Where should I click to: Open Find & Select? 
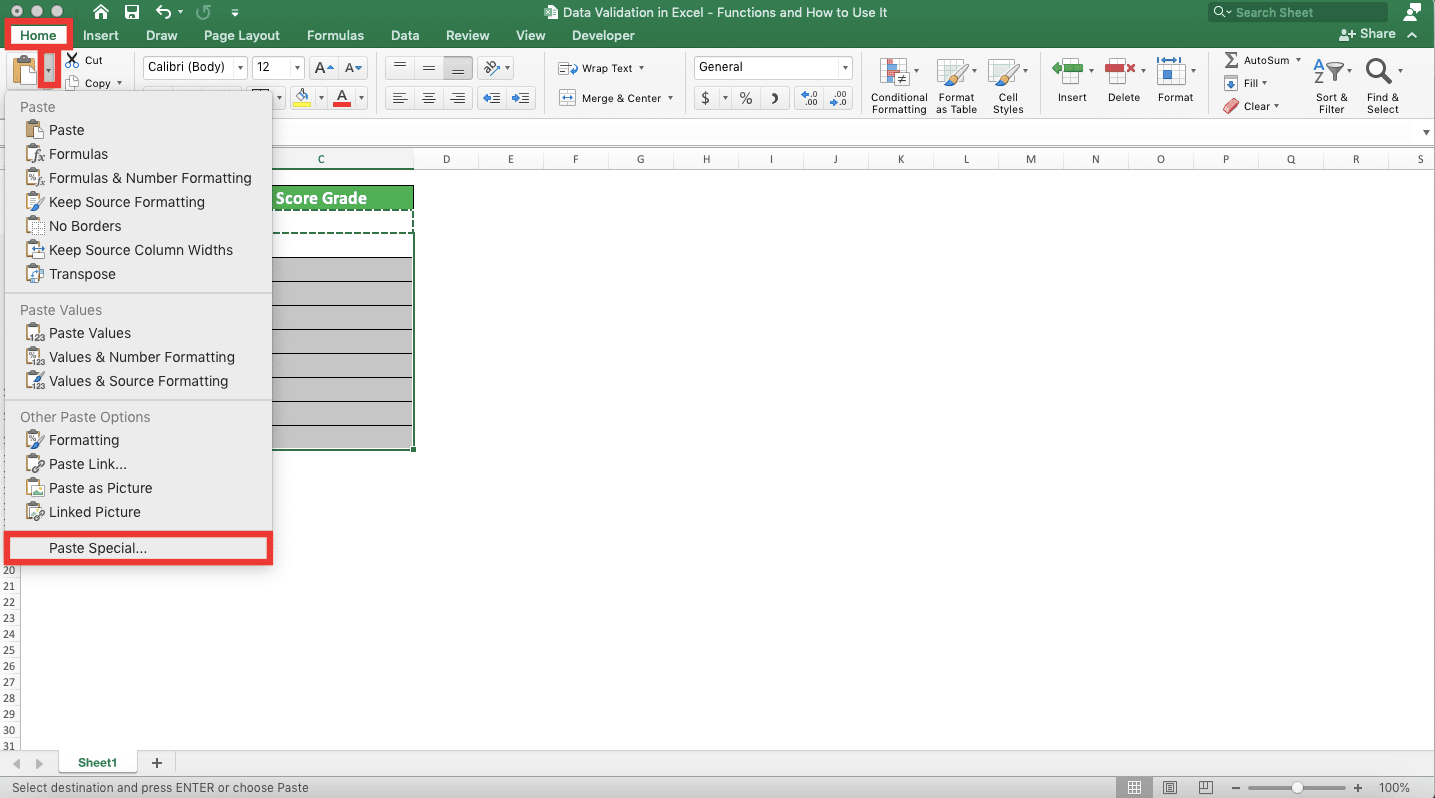1383,86
